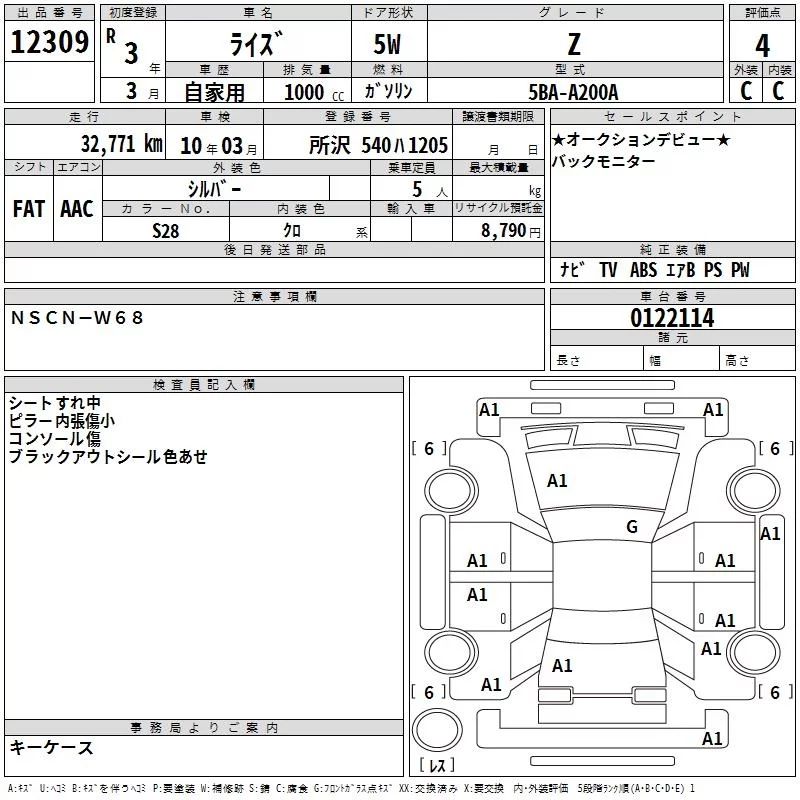
Task: Select the バックモニター sales point line
Action: (x=604, y=161)
